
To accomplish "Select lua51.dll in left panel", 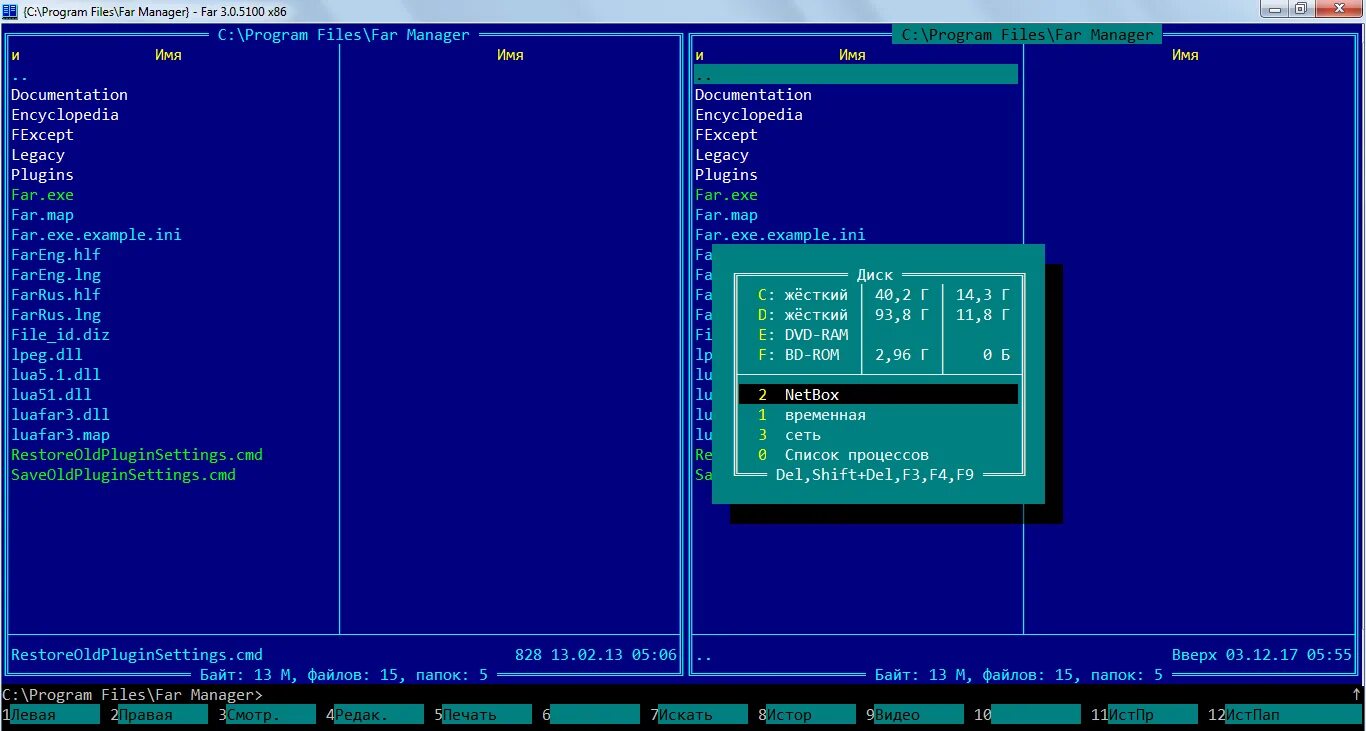I will click(51, 395).
